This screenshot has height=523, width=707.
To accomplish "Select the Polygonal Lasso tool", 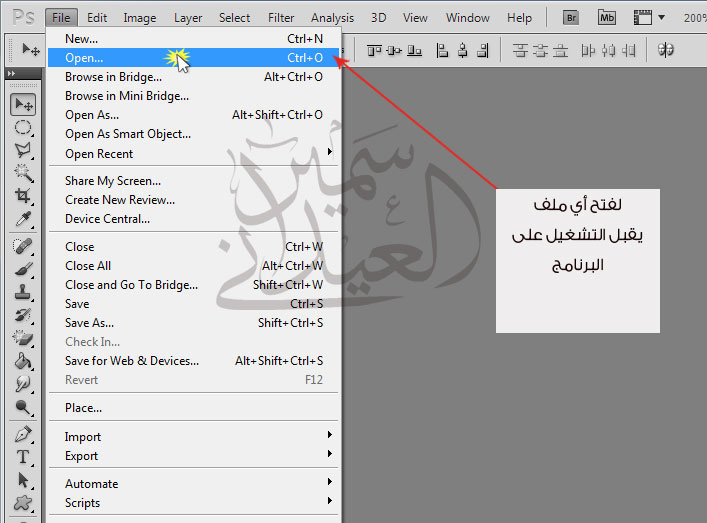I will [23, 150].
